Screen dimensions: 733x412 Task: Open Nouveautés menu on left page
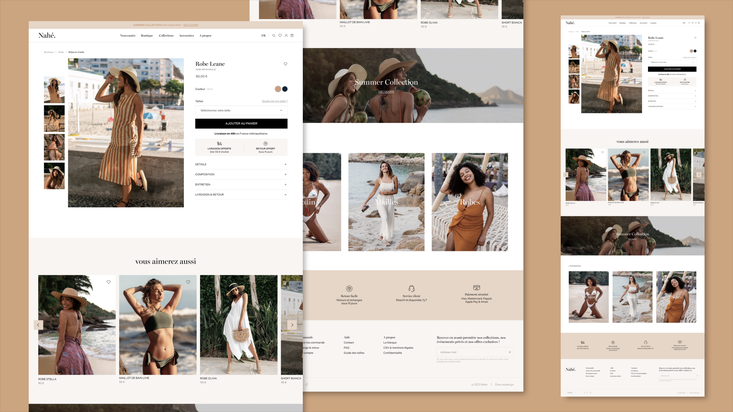pos(128,36)
